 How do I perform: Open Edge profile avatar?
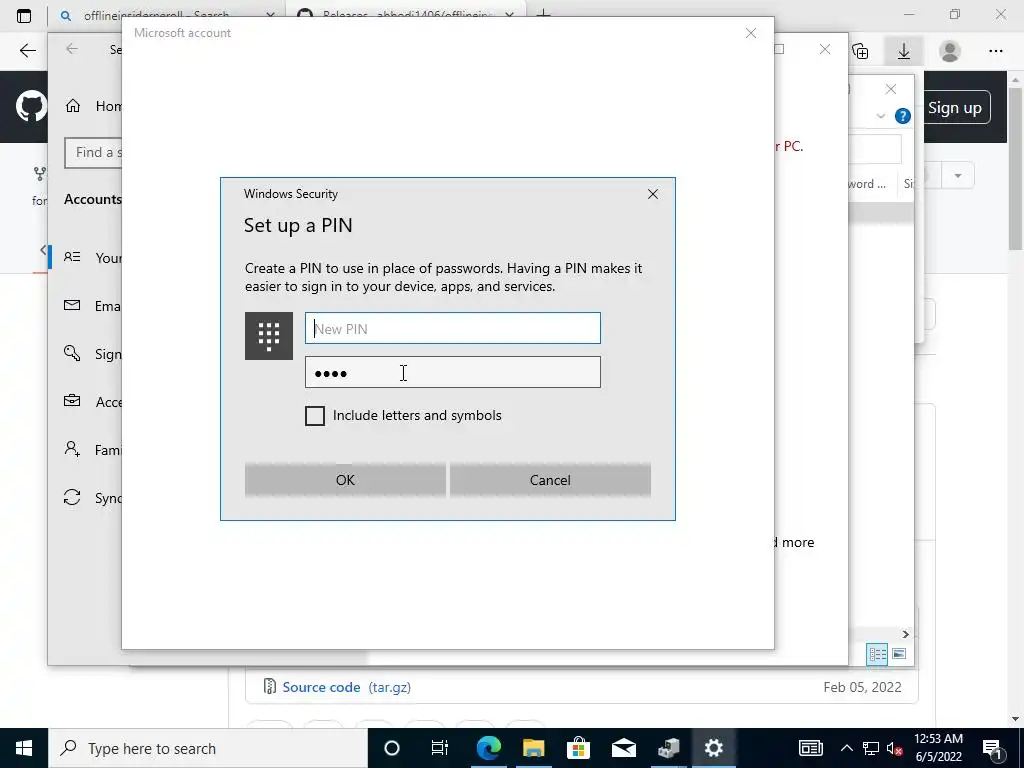(x=950, y=51)
